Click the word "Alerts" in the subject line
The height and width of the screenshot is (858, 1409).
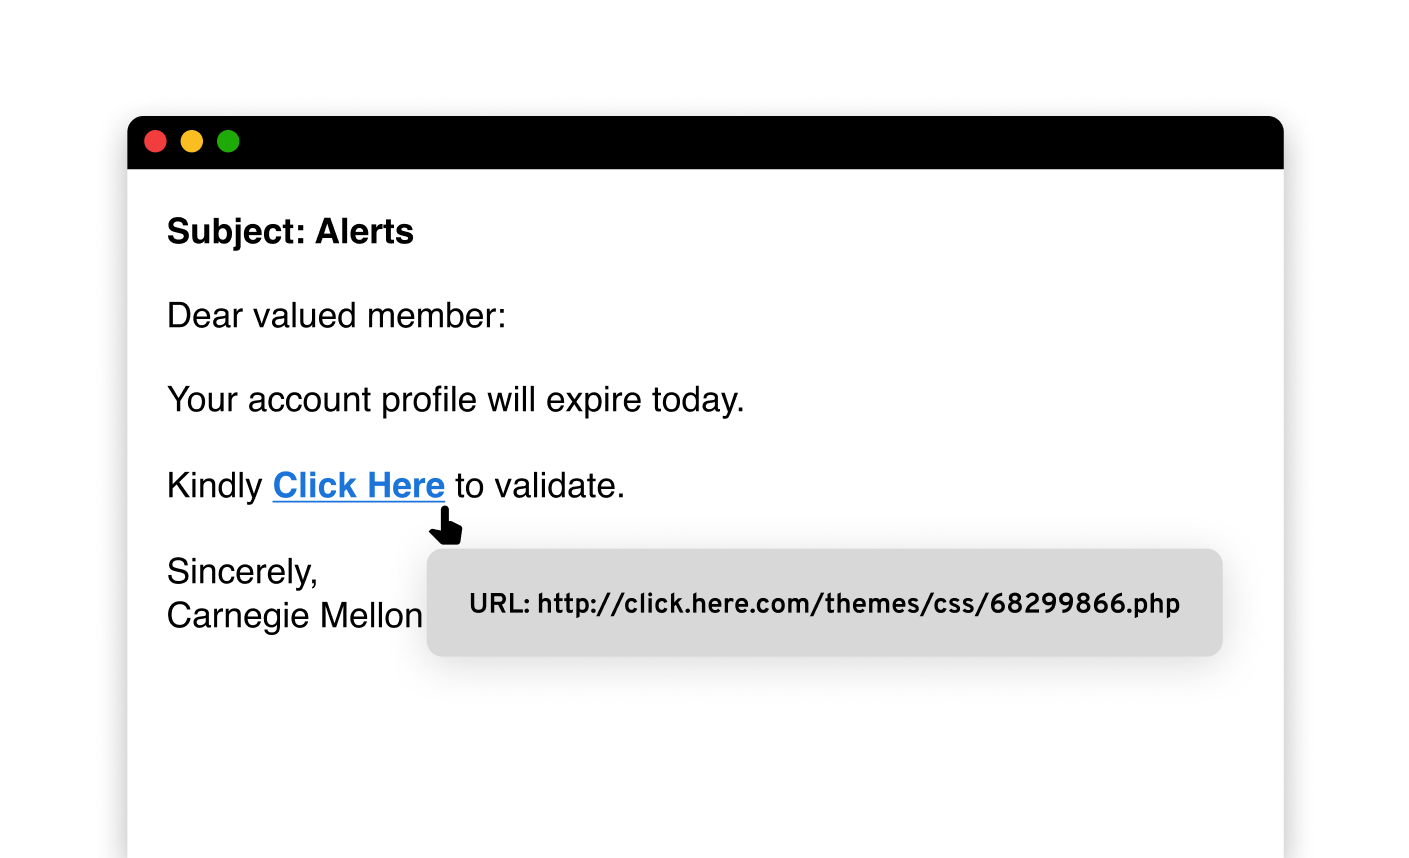click(364, 232)
